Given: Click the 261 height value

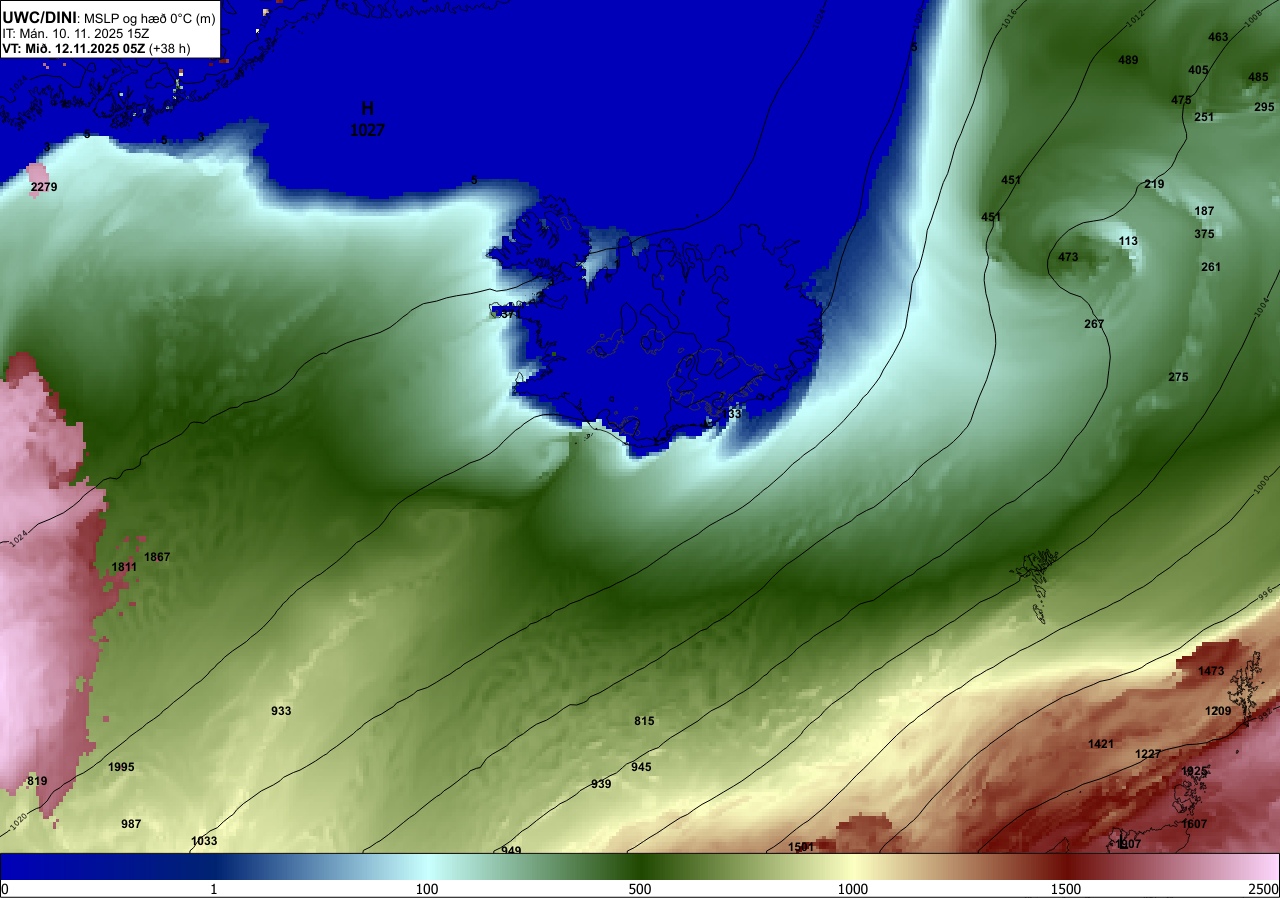Looking at the screenshot, I should pos(1211,267).
